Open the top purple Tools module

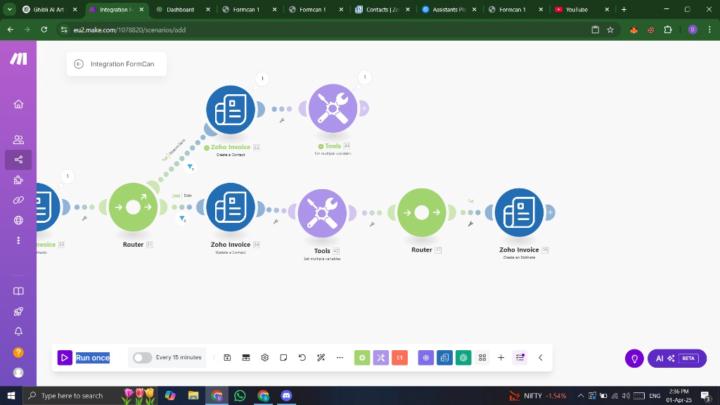point(333,108)
